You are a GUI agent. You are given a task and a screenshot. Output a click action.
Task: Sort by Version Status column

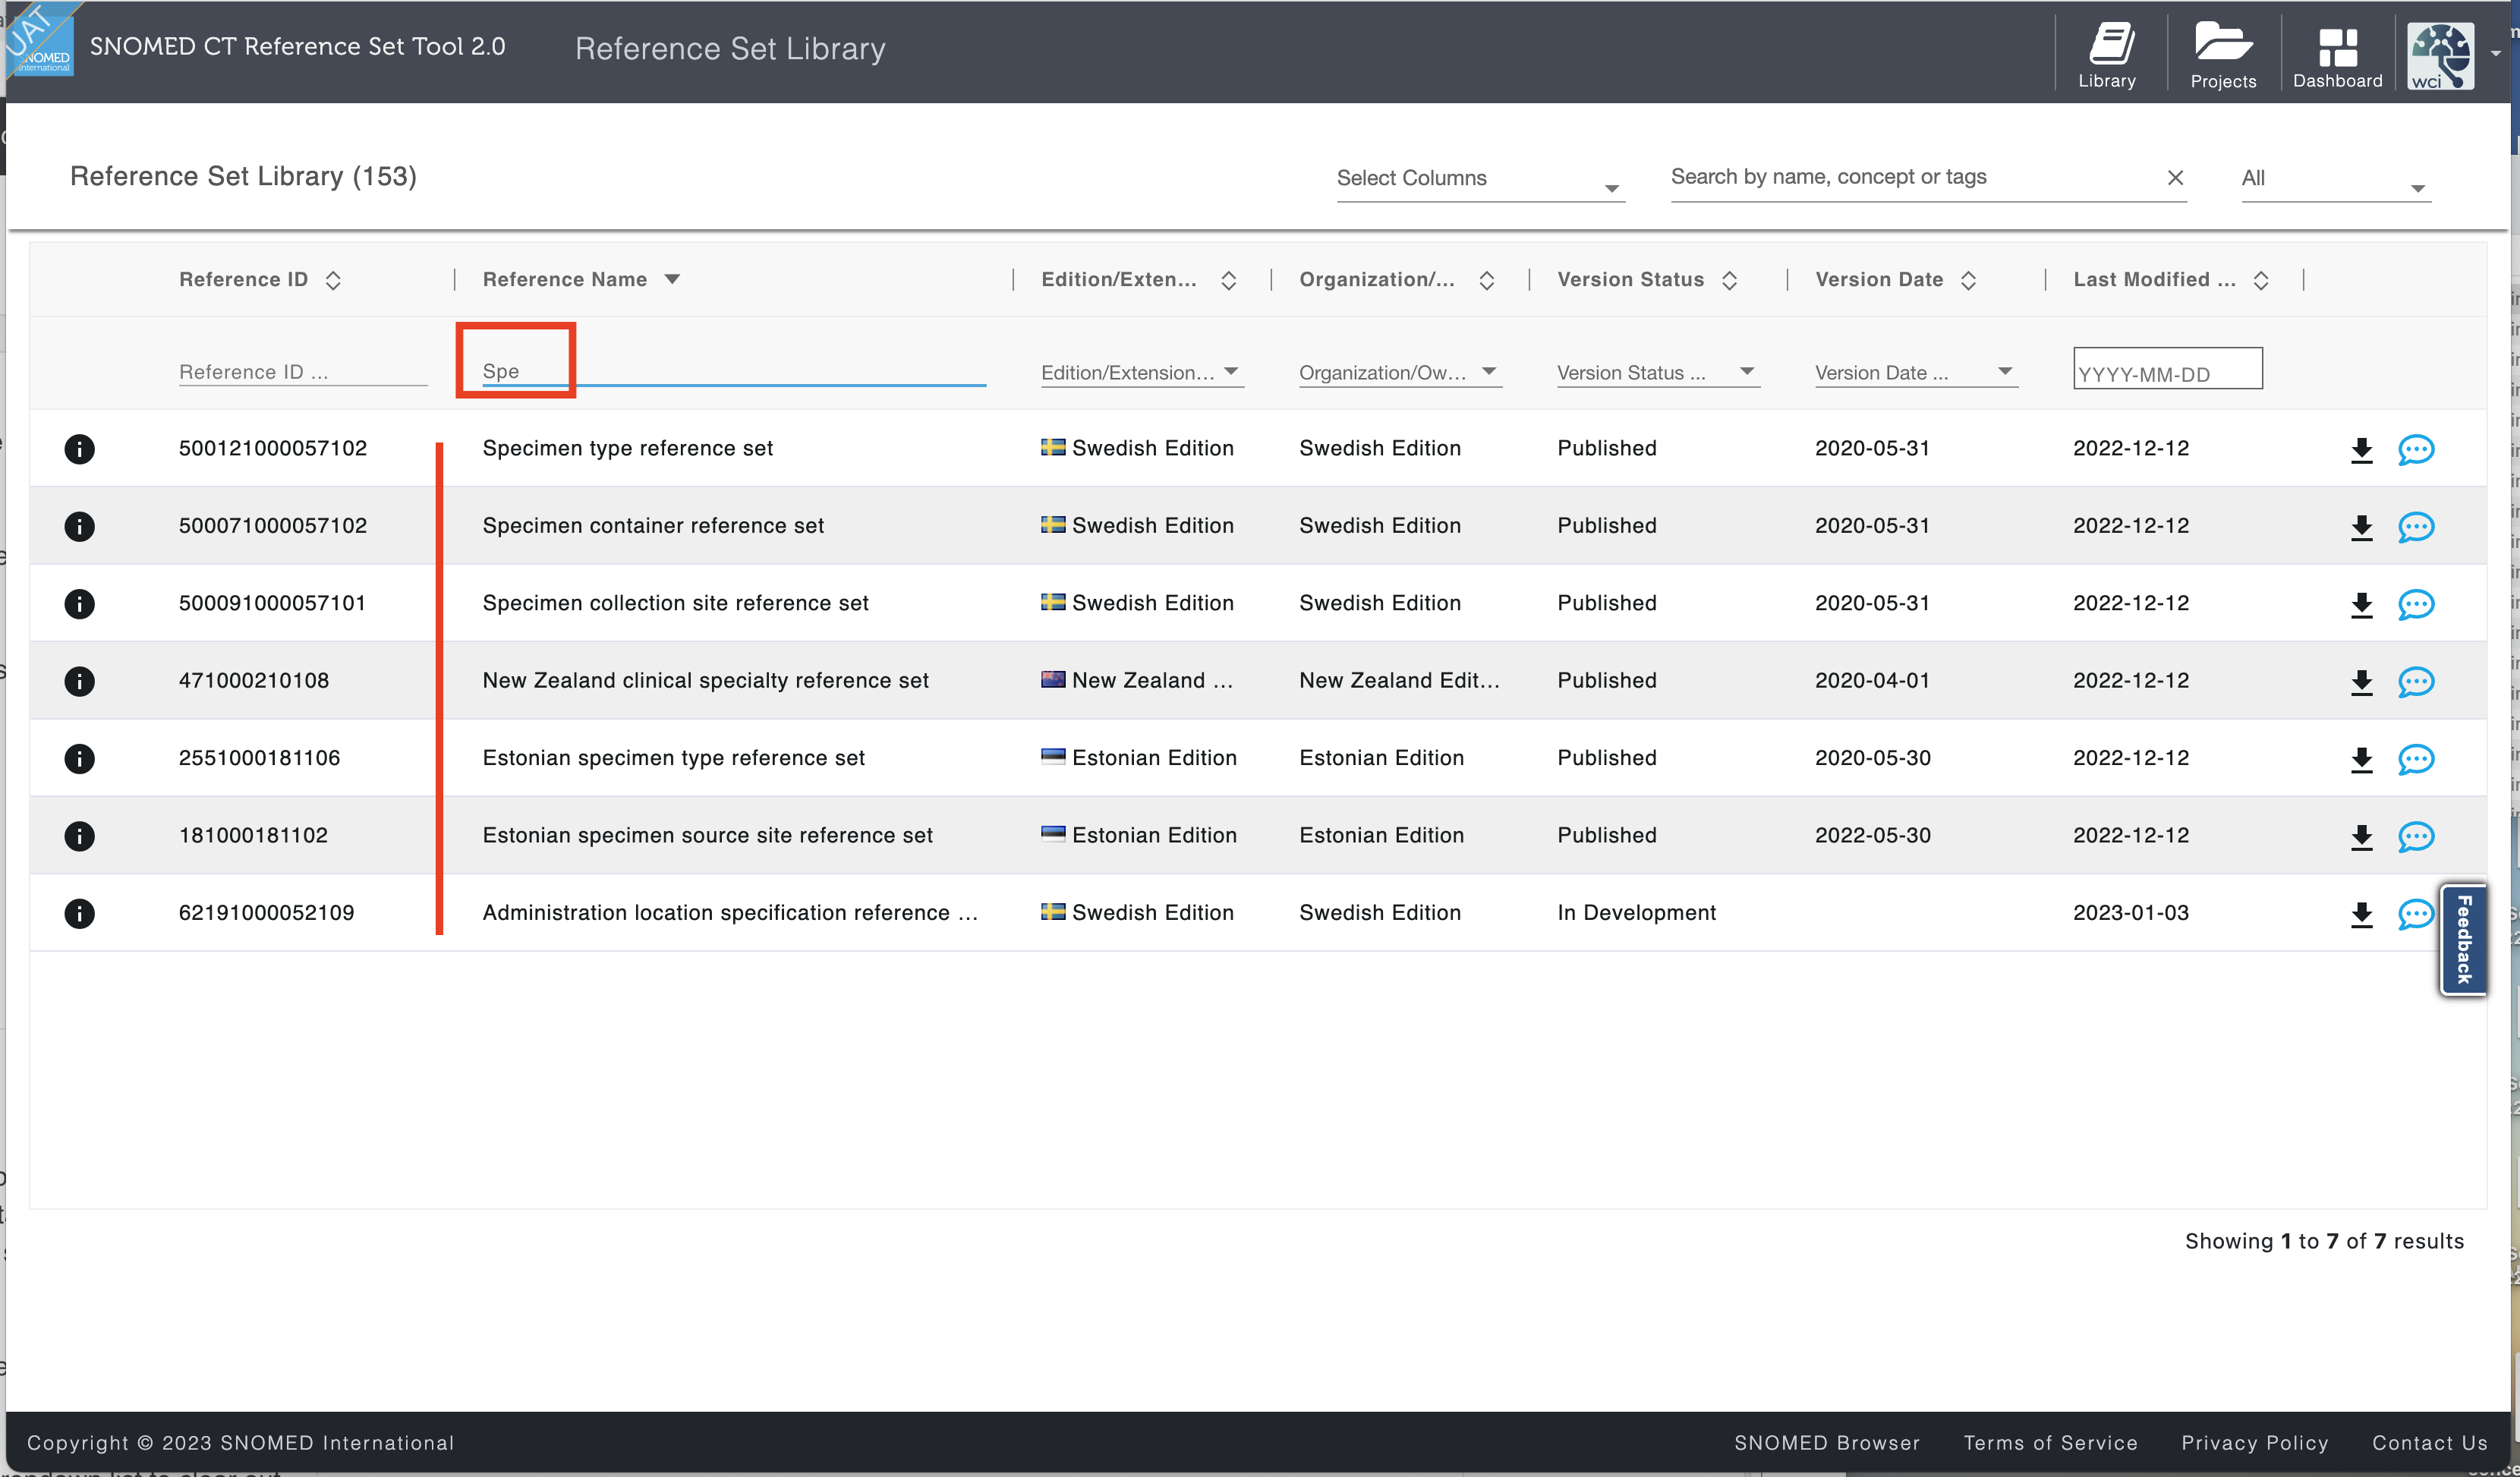(x=1729, y=281)
